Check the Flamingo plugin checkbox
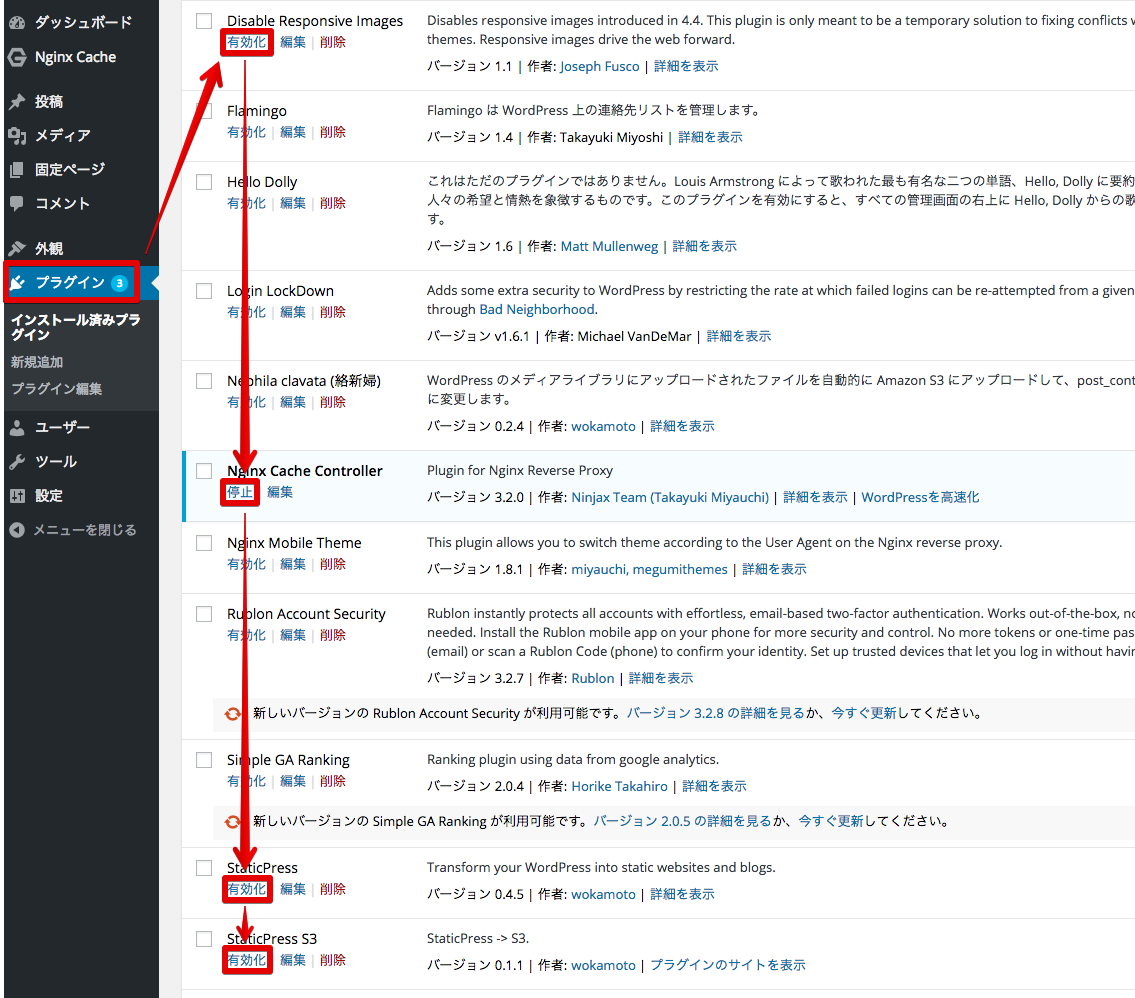Image resolution: width=1135 pixels, height=998 pixels. (204, 111)
